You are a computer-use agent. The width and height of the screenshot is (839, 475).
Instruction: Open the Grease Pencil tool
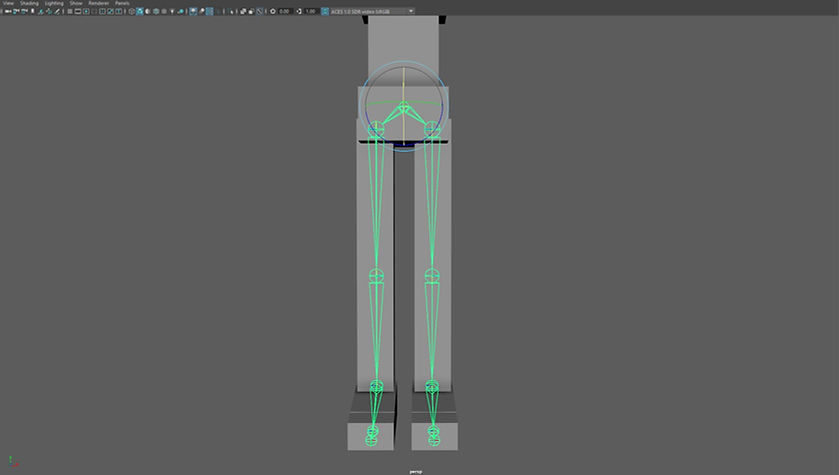point(57,11)
